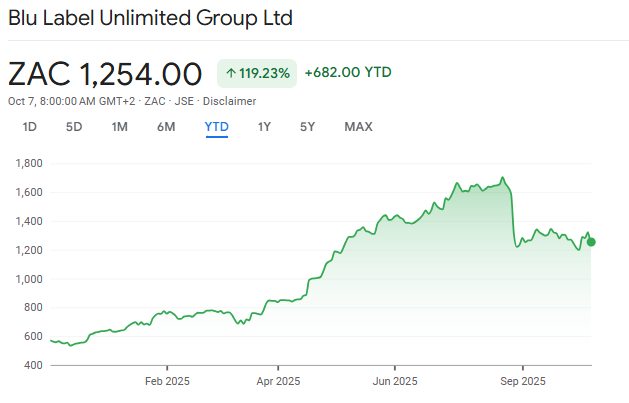Click the Feb 2025 axis label
This screenshot has height=403, width=629.
tap(167, 381)
